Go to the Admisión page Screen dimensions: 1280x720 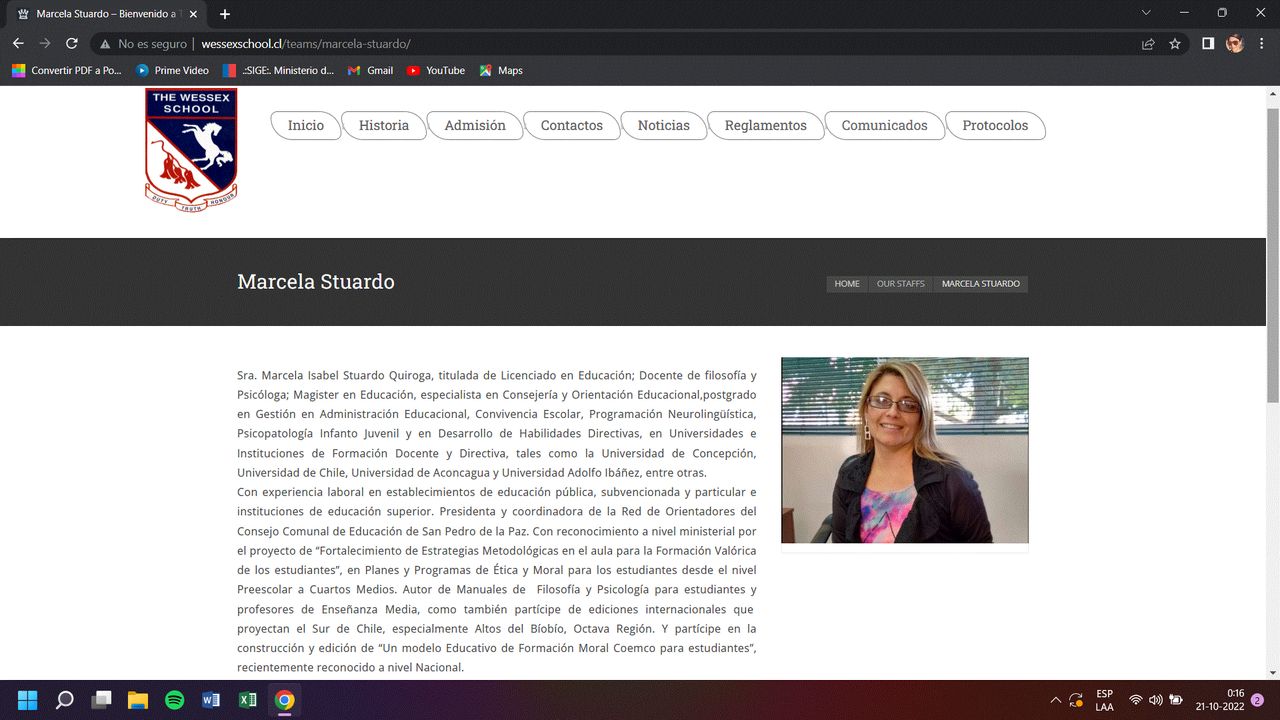(x=475, y=125)
